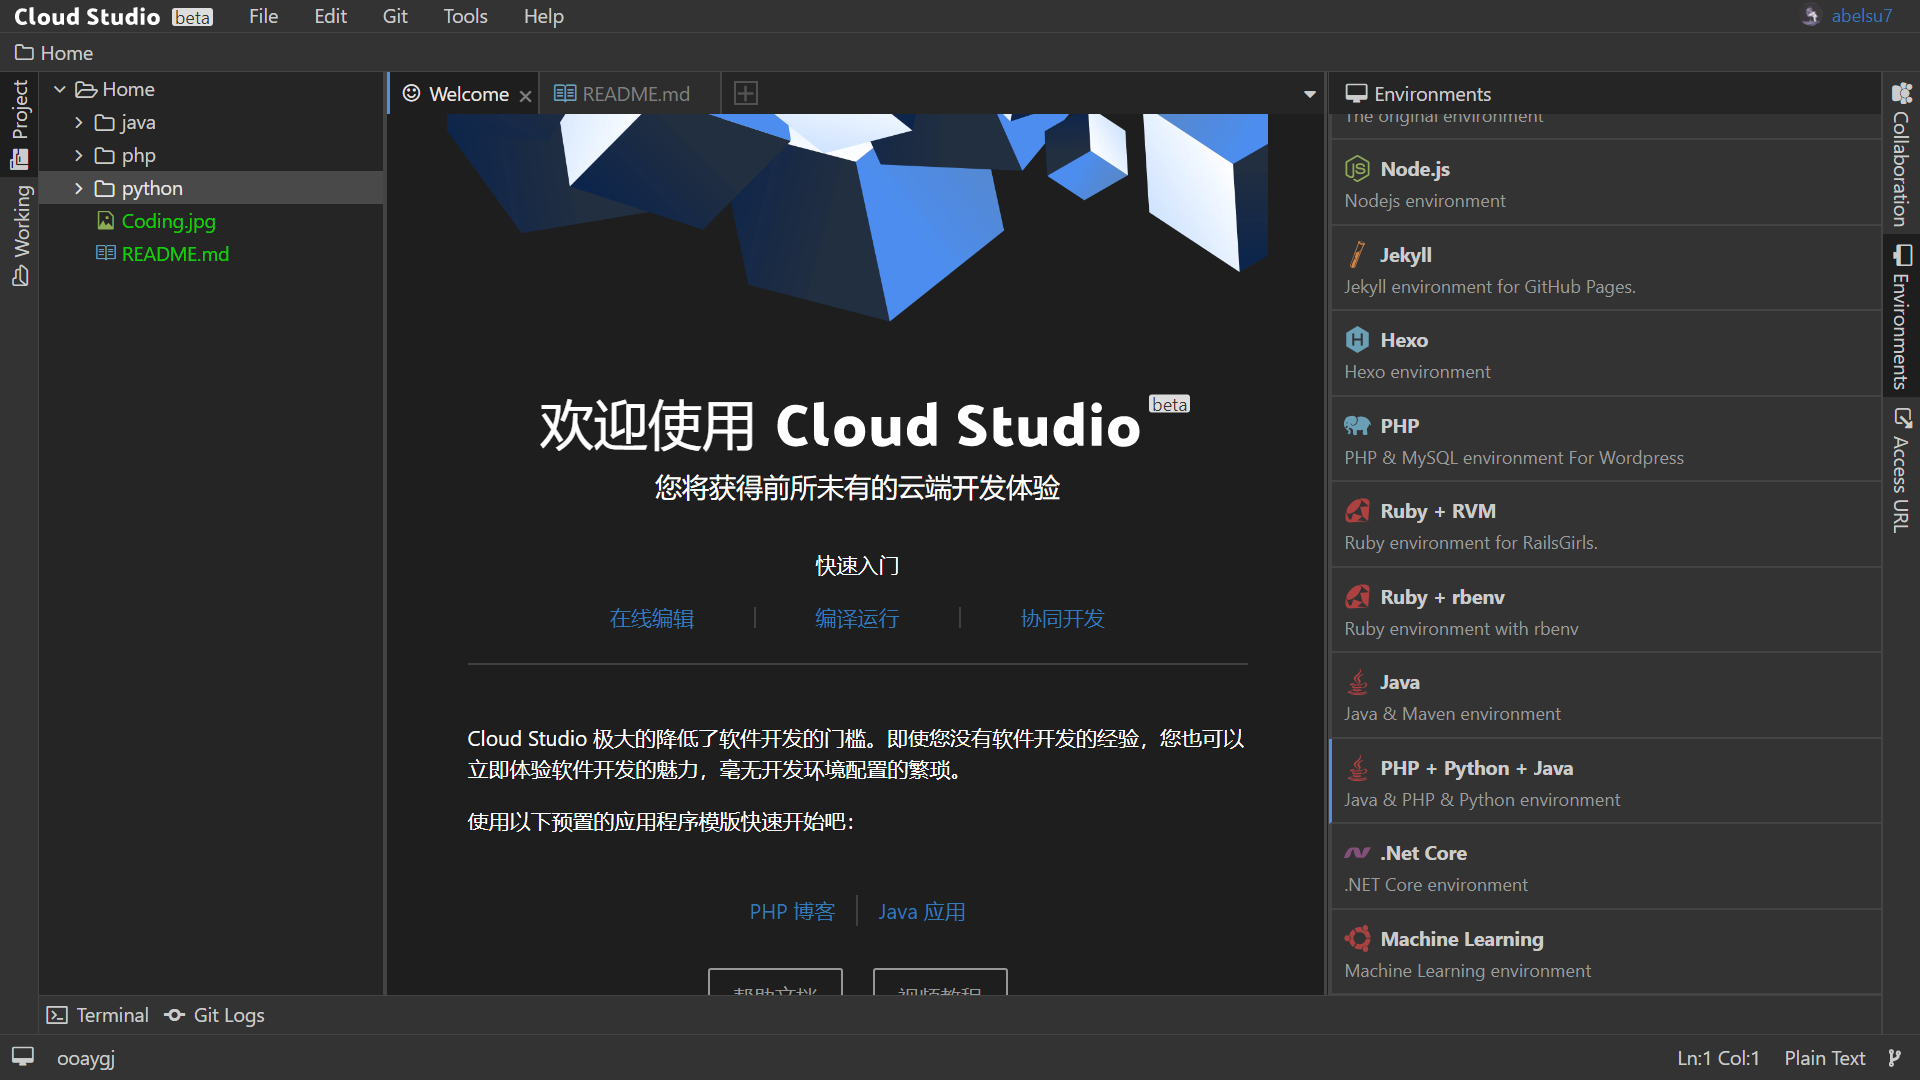
Task: Click the Jekyll environment icon
Action: 1357,254
